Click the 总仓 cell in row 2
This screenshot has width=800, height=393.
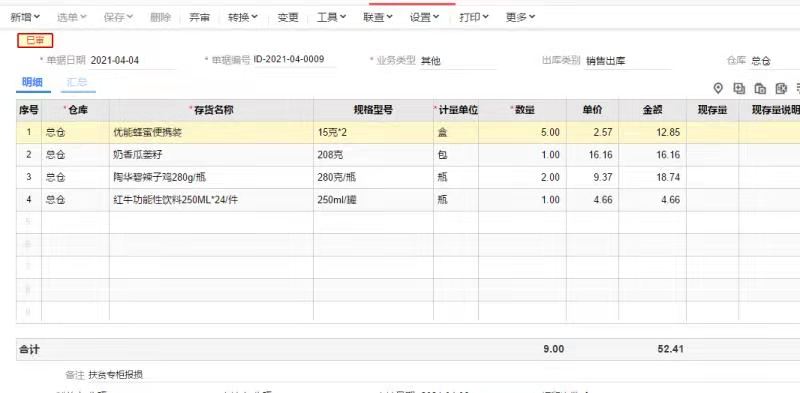[76, 155]
